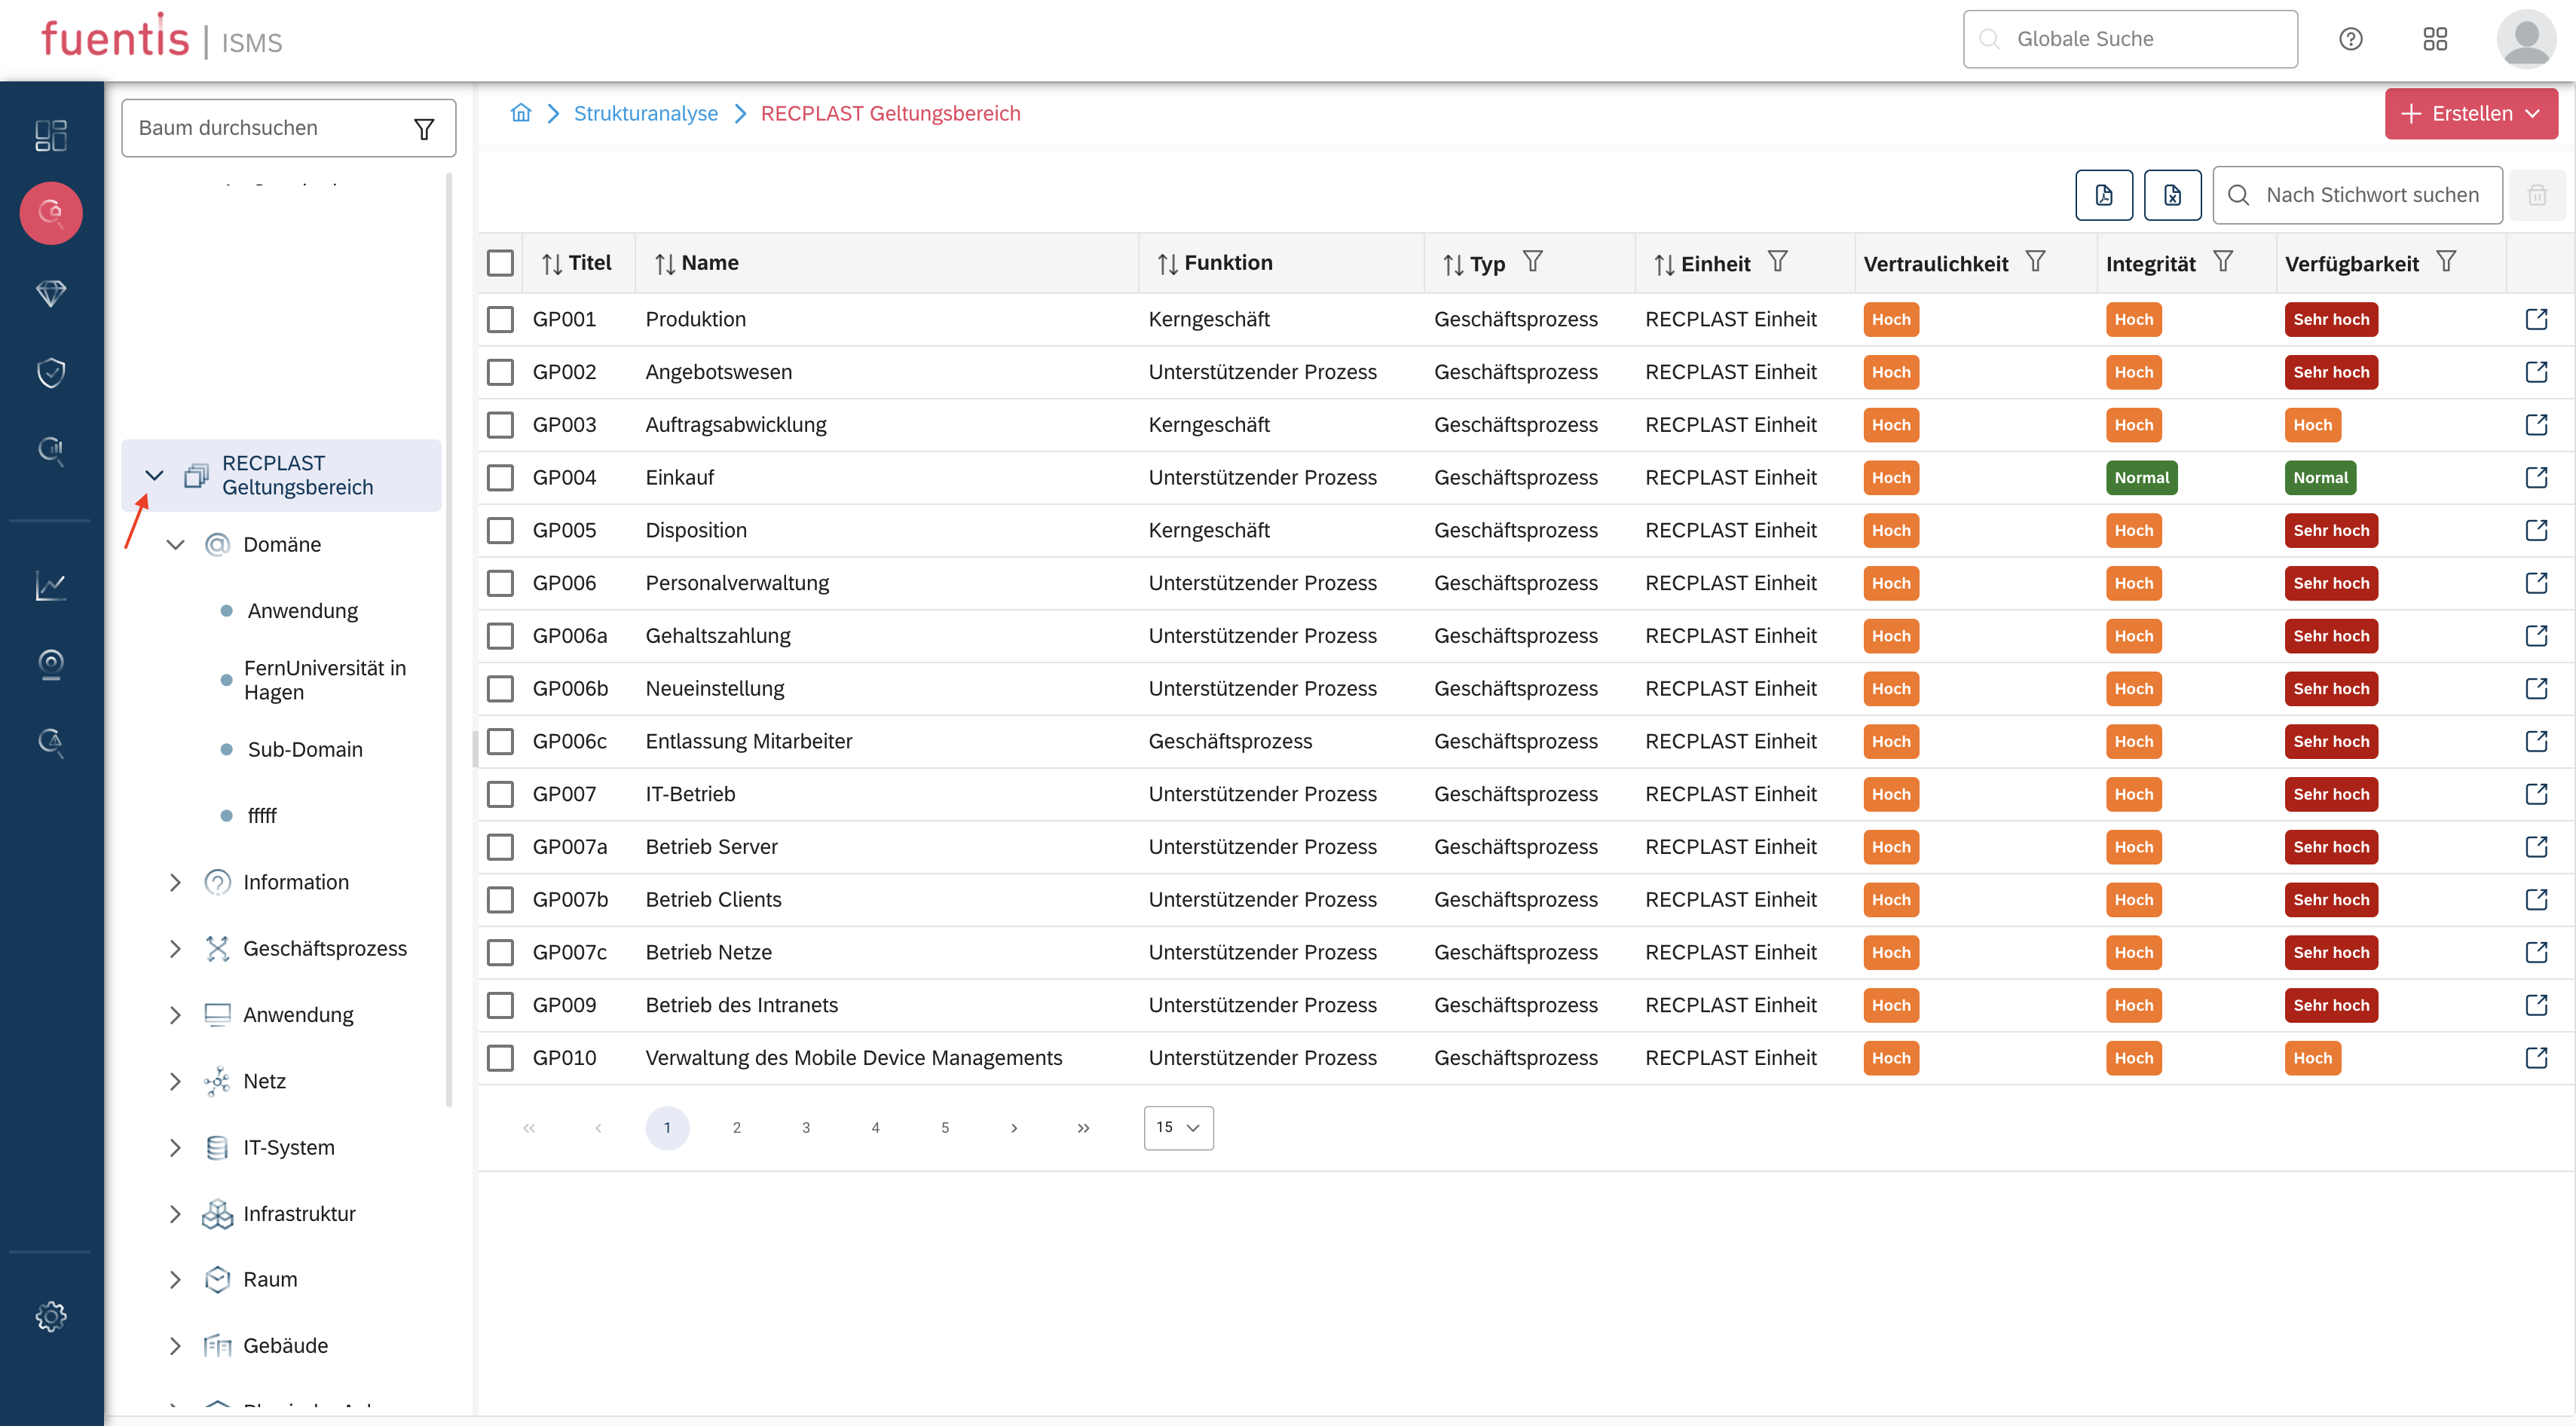This screenshot has width=2576, height=1426.
Task: Collapse the Domäne tree node
Action: pos(175,544)
